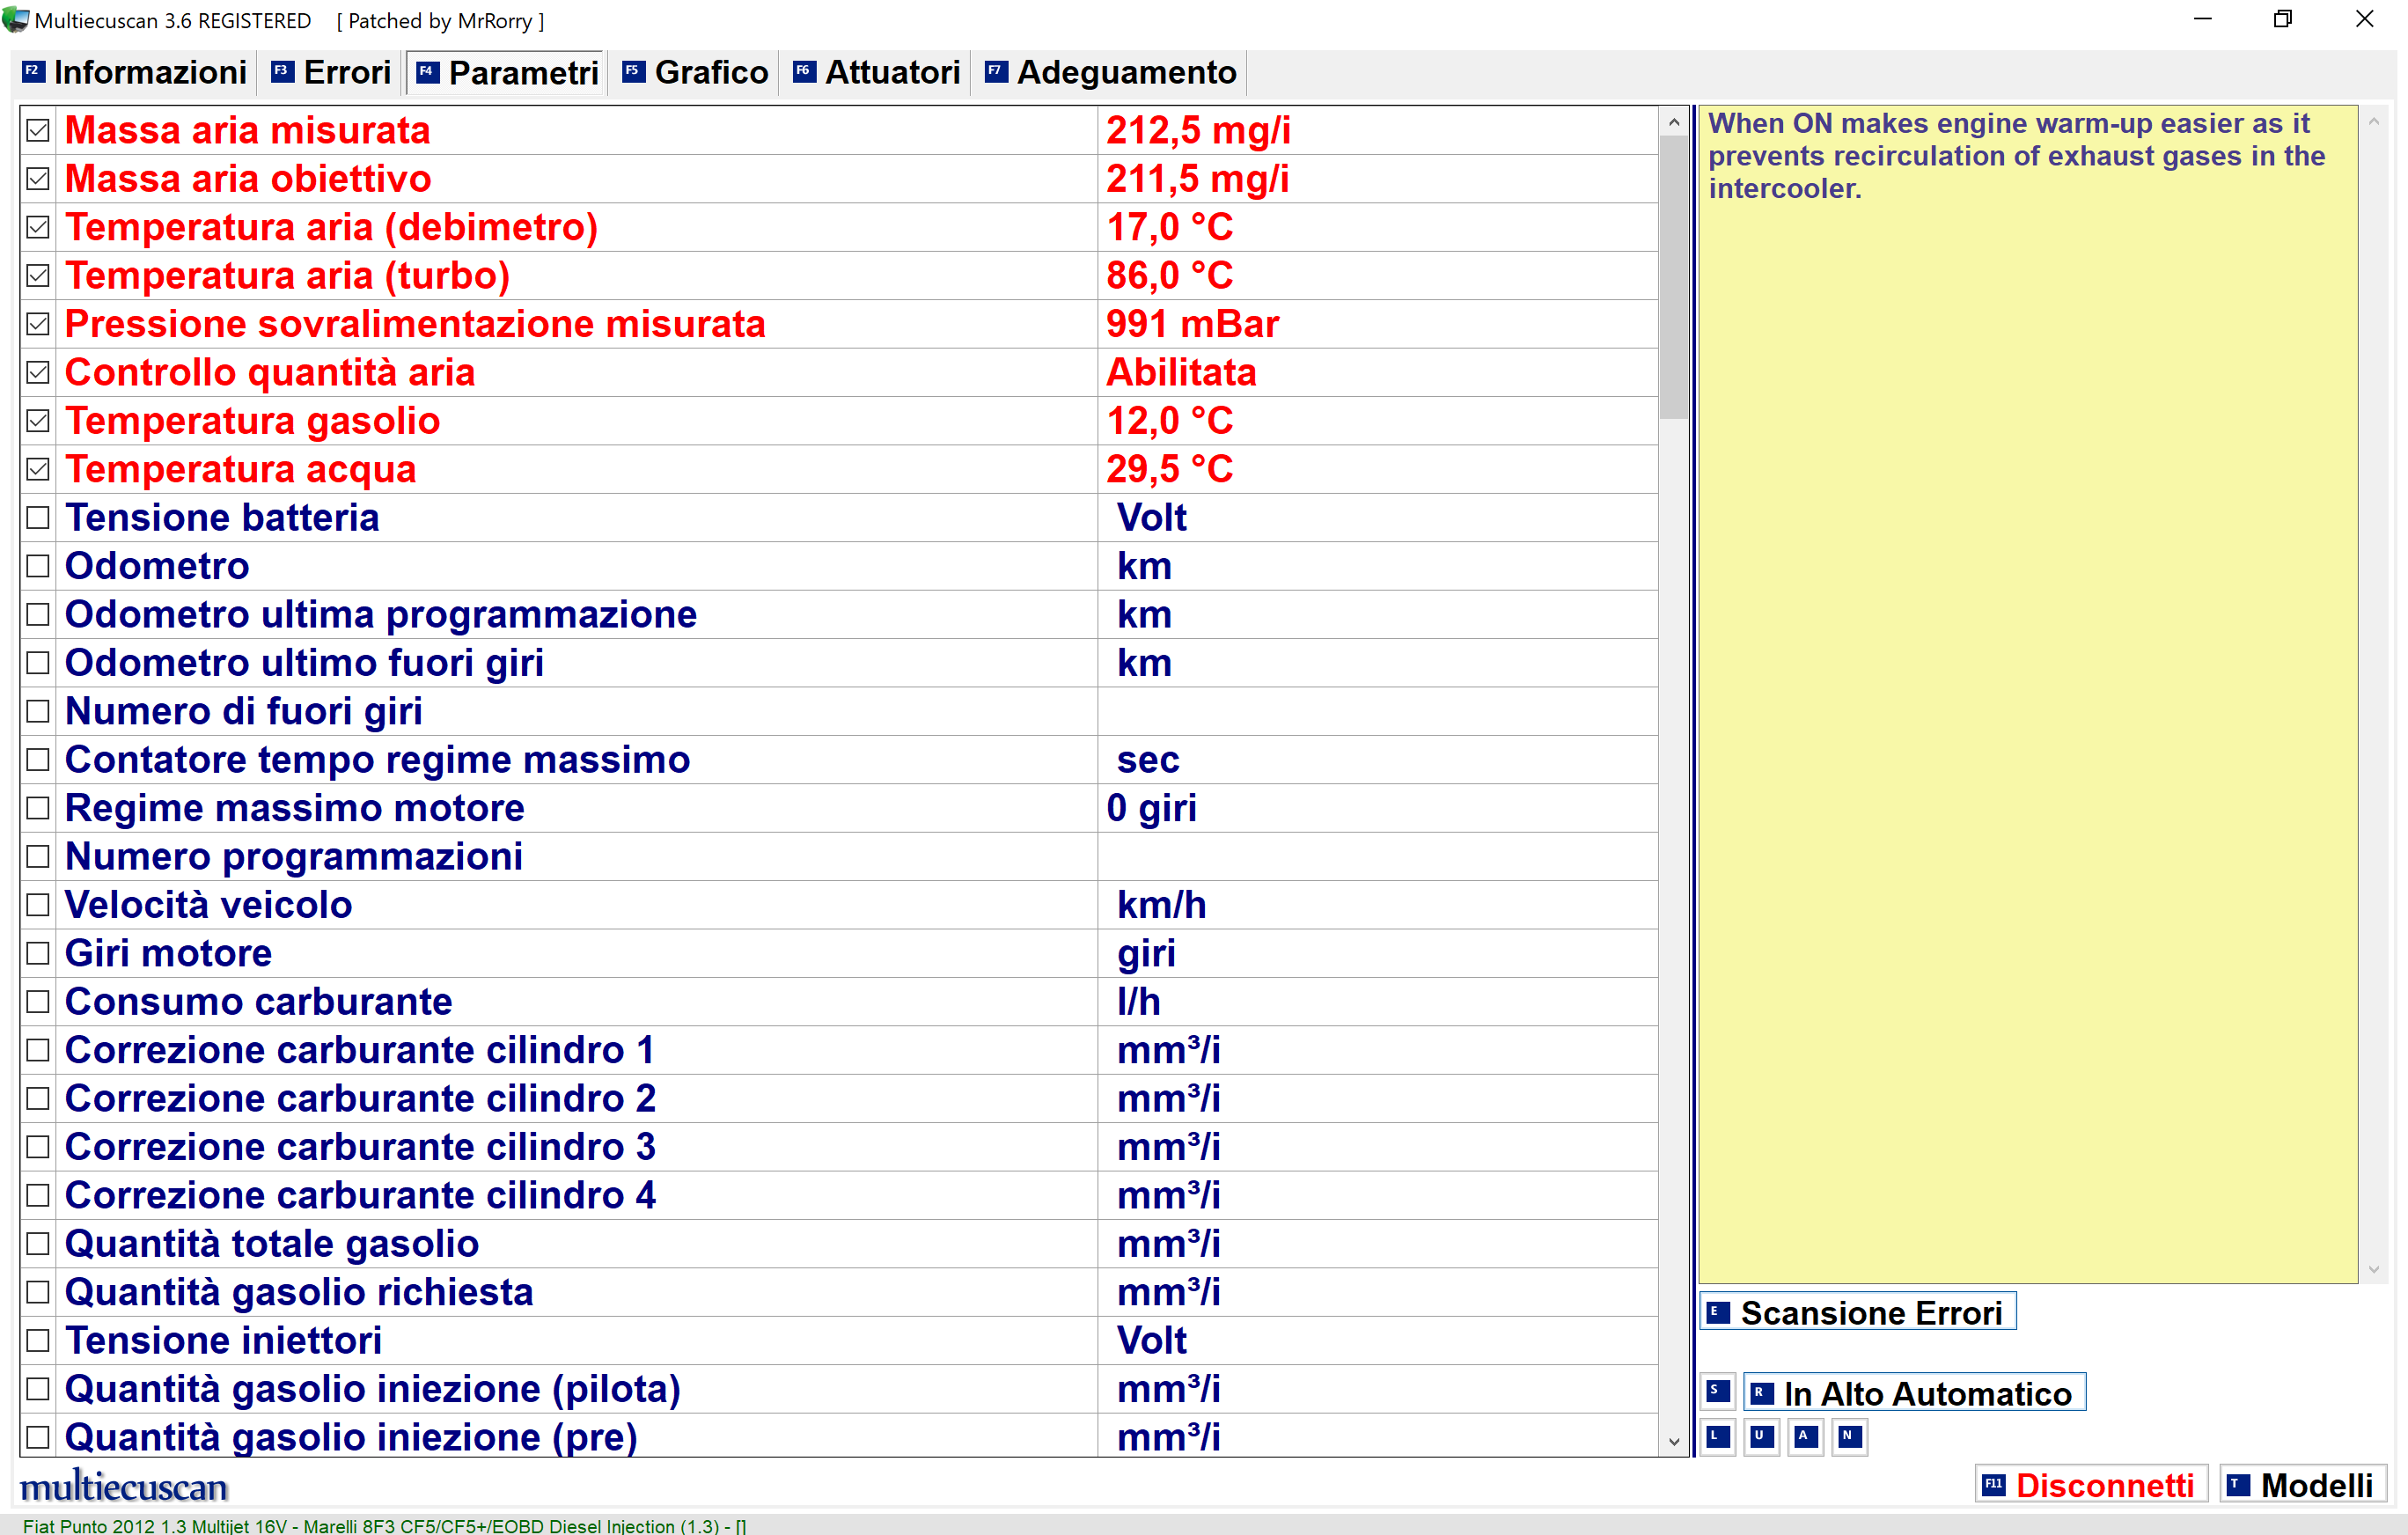Click the N shortcut button
Image resolution: width=2408 pixels, height=1535 pixels.
[1849, 1437]
